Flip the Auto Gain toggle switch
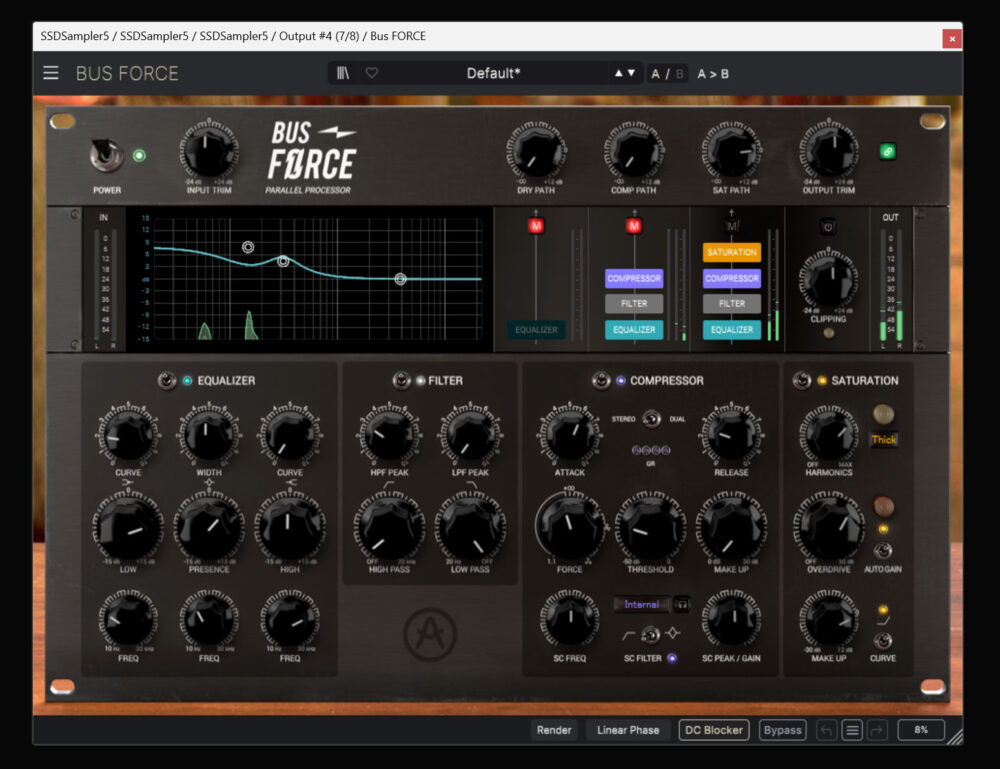Screen dimensions: 1000x769 pos(883,550)
